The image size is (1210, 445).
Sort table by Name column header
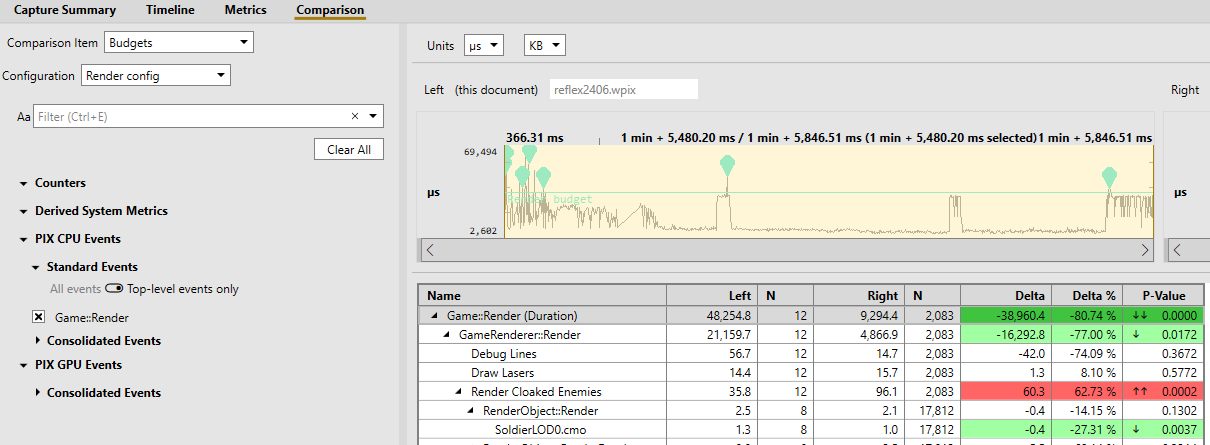(x=542, y=296)
